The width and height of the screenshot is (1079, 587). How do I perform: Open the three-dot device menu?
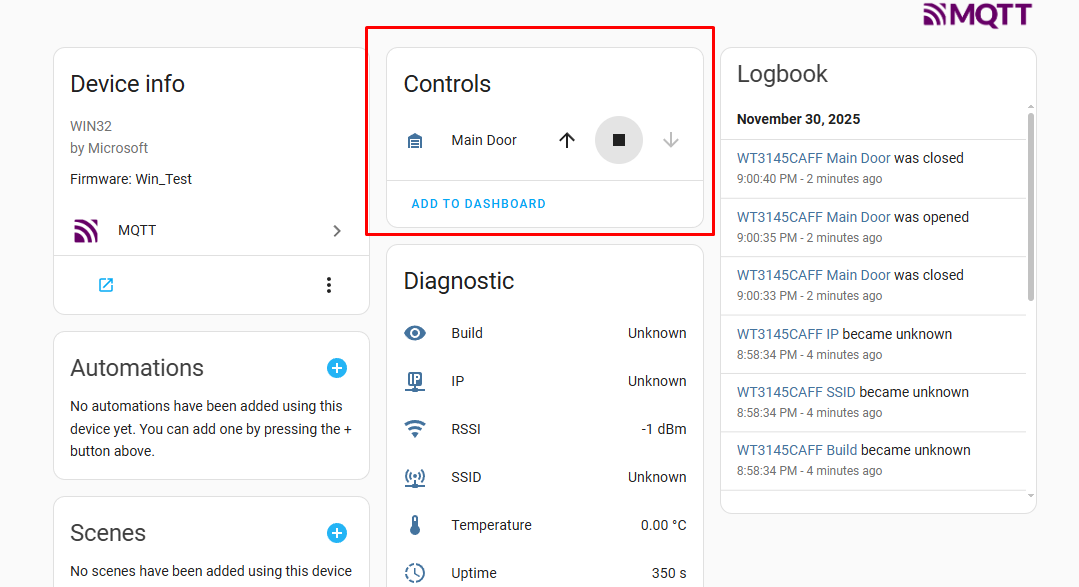pyautogui.click(x=329, y=285)
